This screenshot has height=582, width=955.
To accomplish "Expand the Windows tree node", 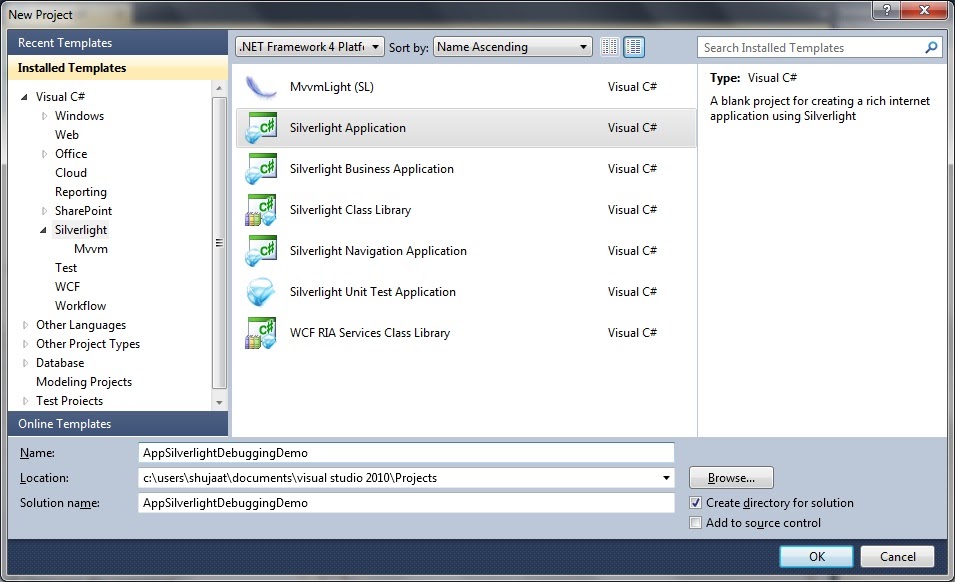I will [x=44, y=116].
